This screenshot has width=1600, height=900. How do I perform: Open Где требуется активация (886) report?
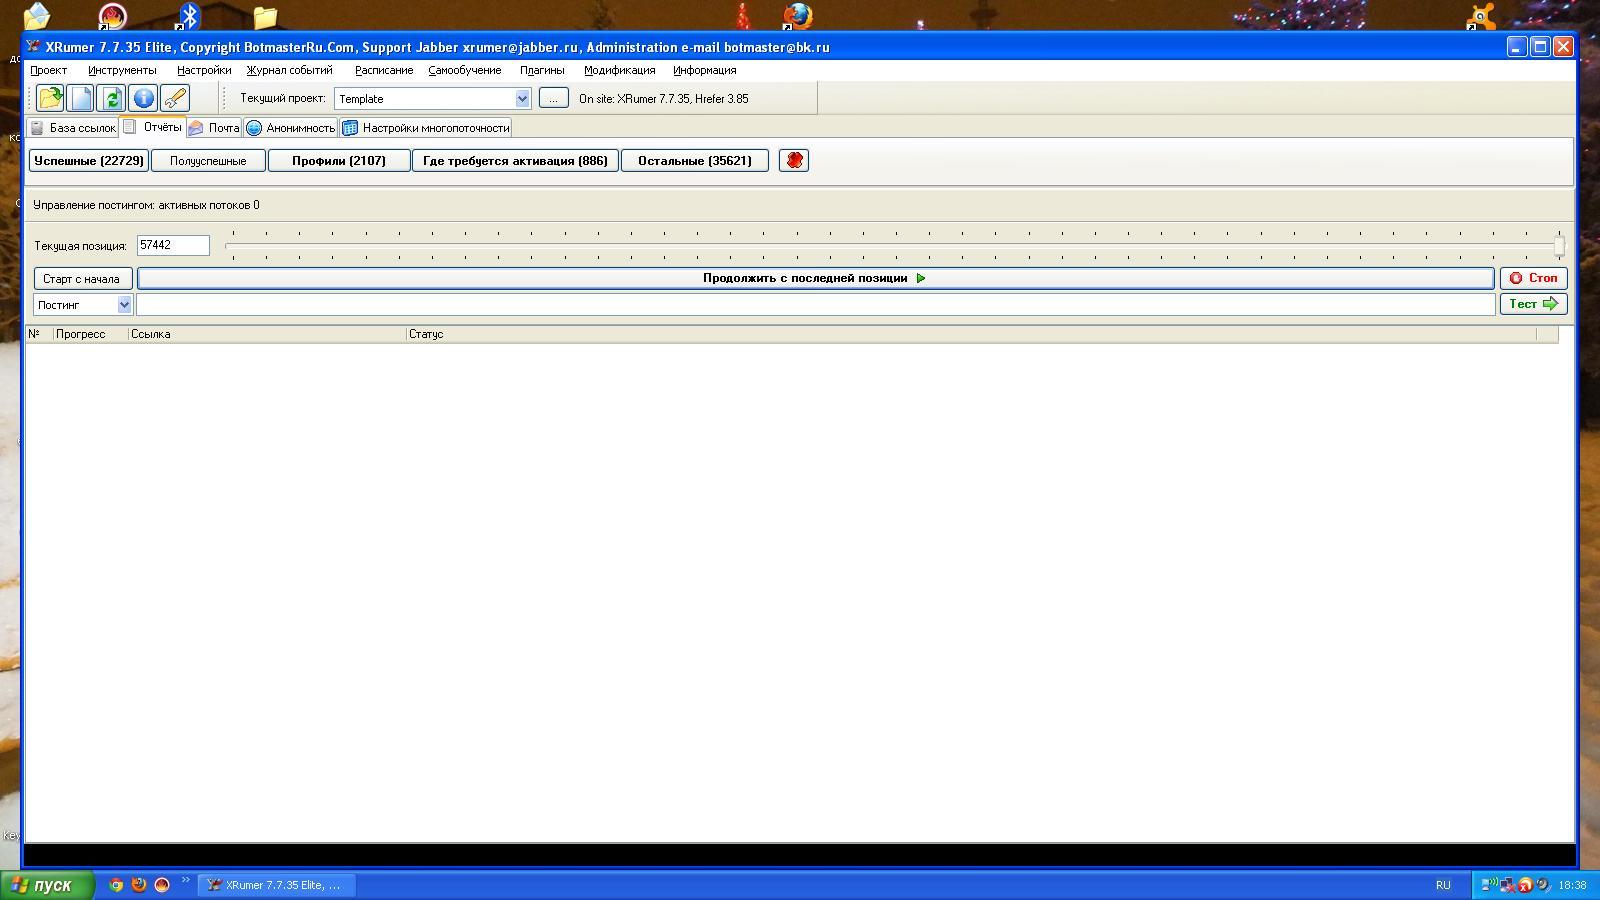(x=515, y=160)
